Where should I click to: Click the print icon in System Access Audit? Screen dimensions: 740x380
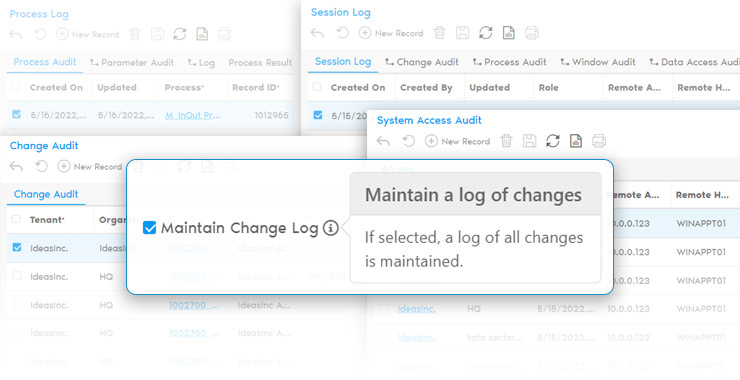click(x=599, y=141)
